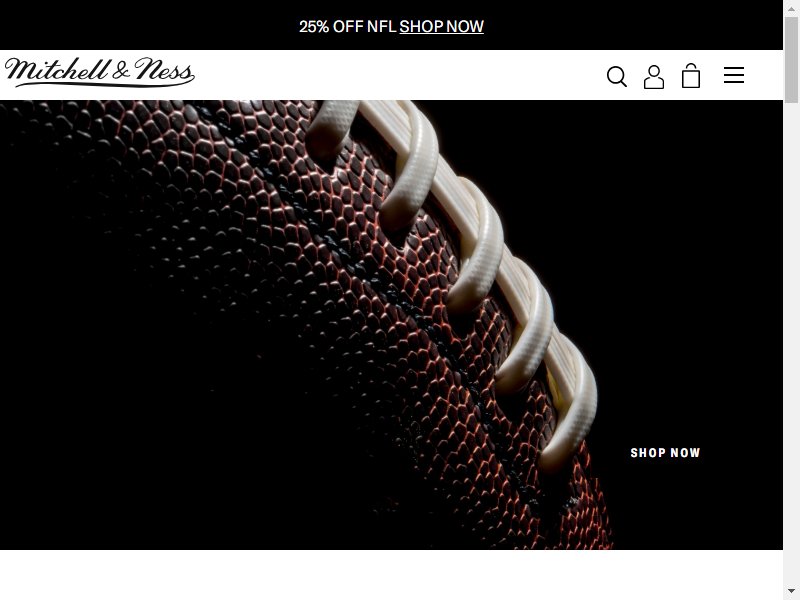Open the user account icon

[x=654, y=77]
